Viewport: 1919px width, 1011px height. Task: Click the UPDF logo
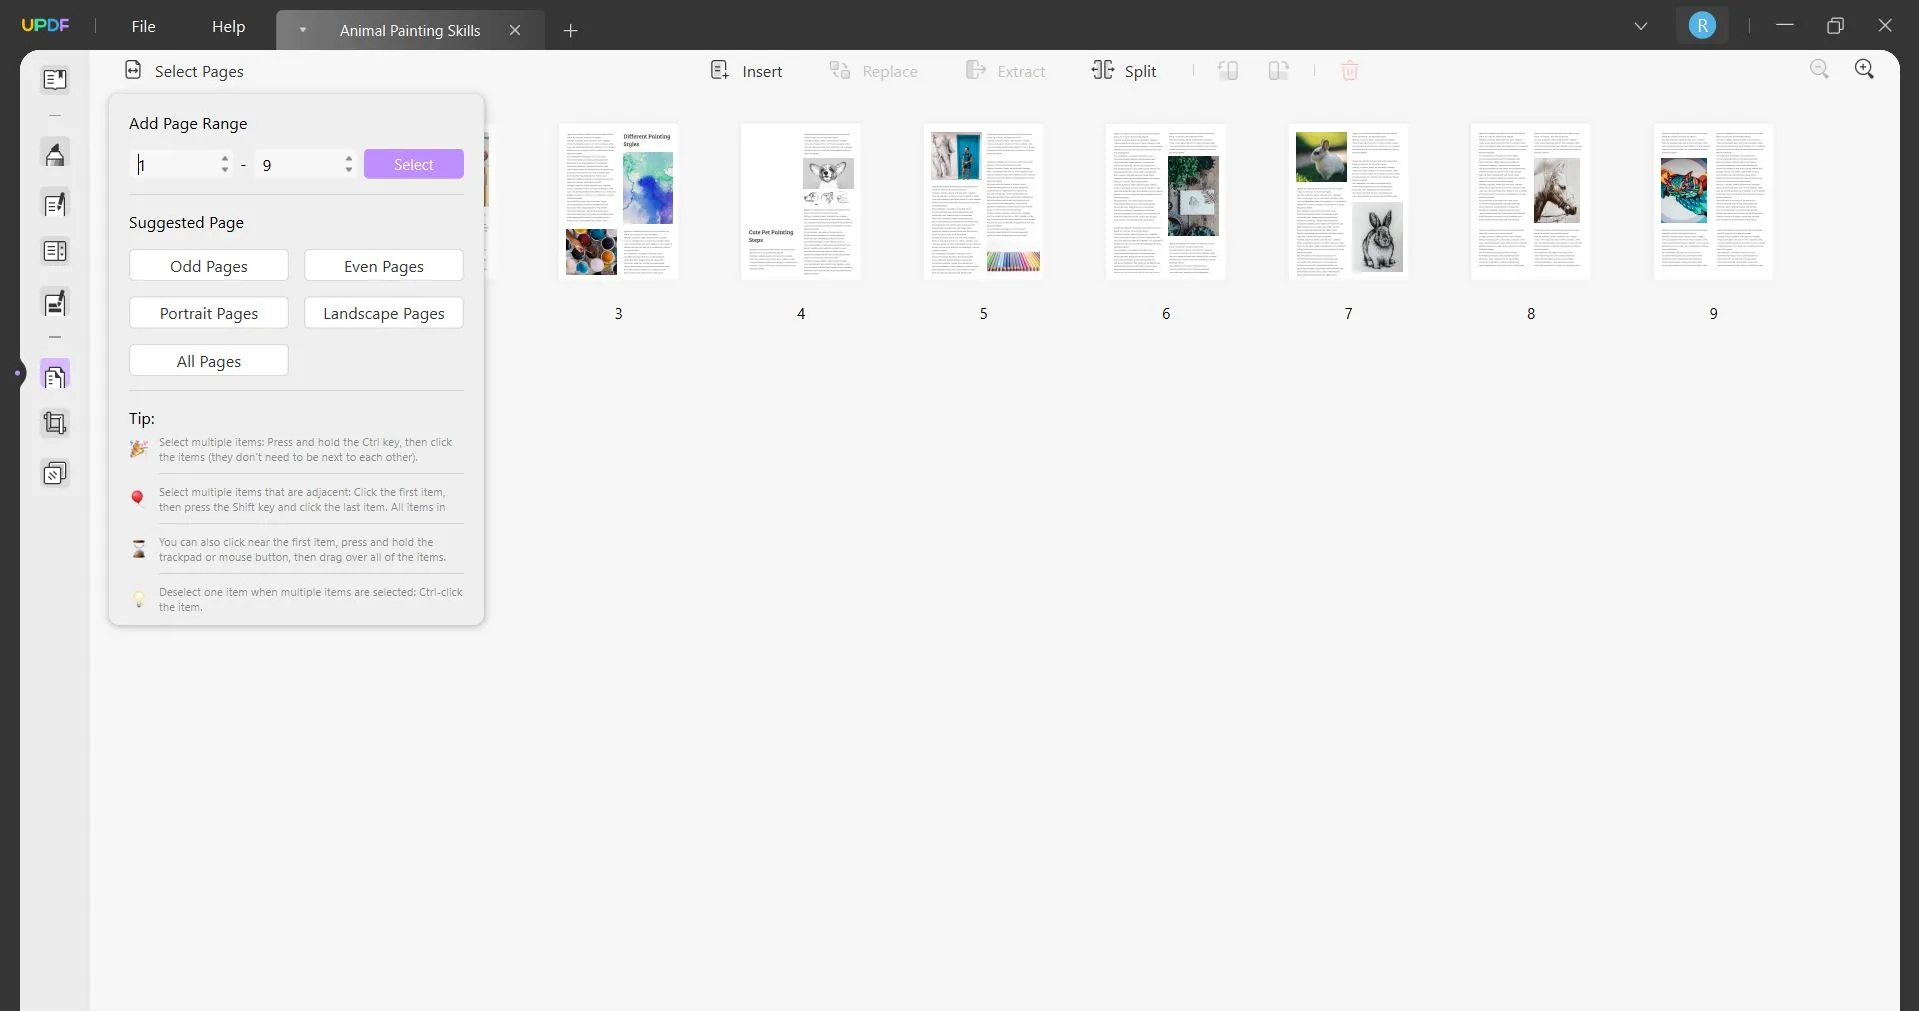(45, 25)
